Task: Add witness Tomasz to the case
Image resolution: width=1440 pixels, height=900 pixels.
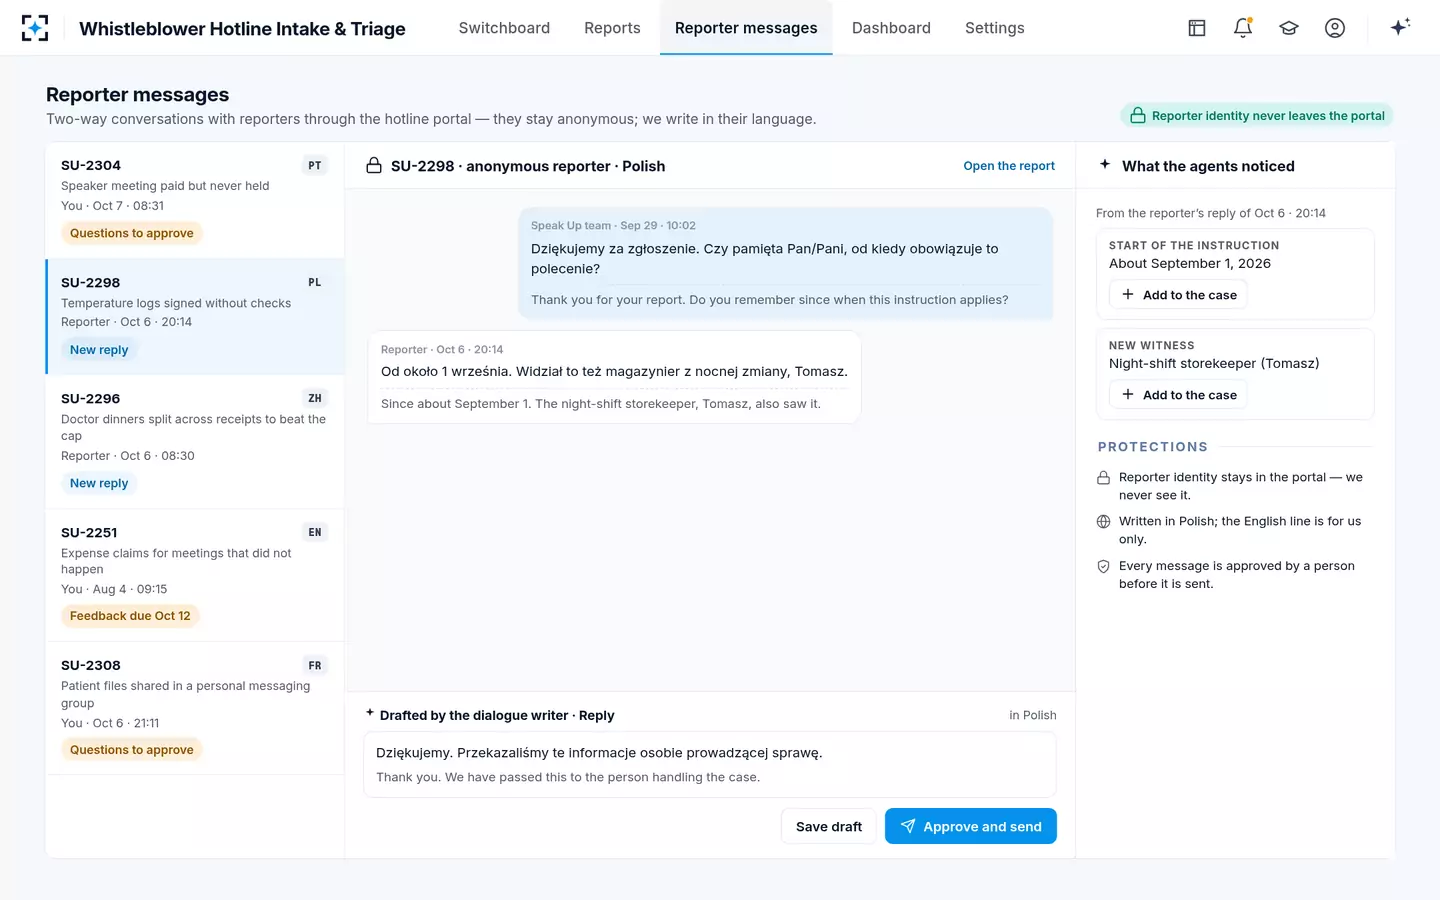Action: pyautogui.click(x=1179, y=395)
